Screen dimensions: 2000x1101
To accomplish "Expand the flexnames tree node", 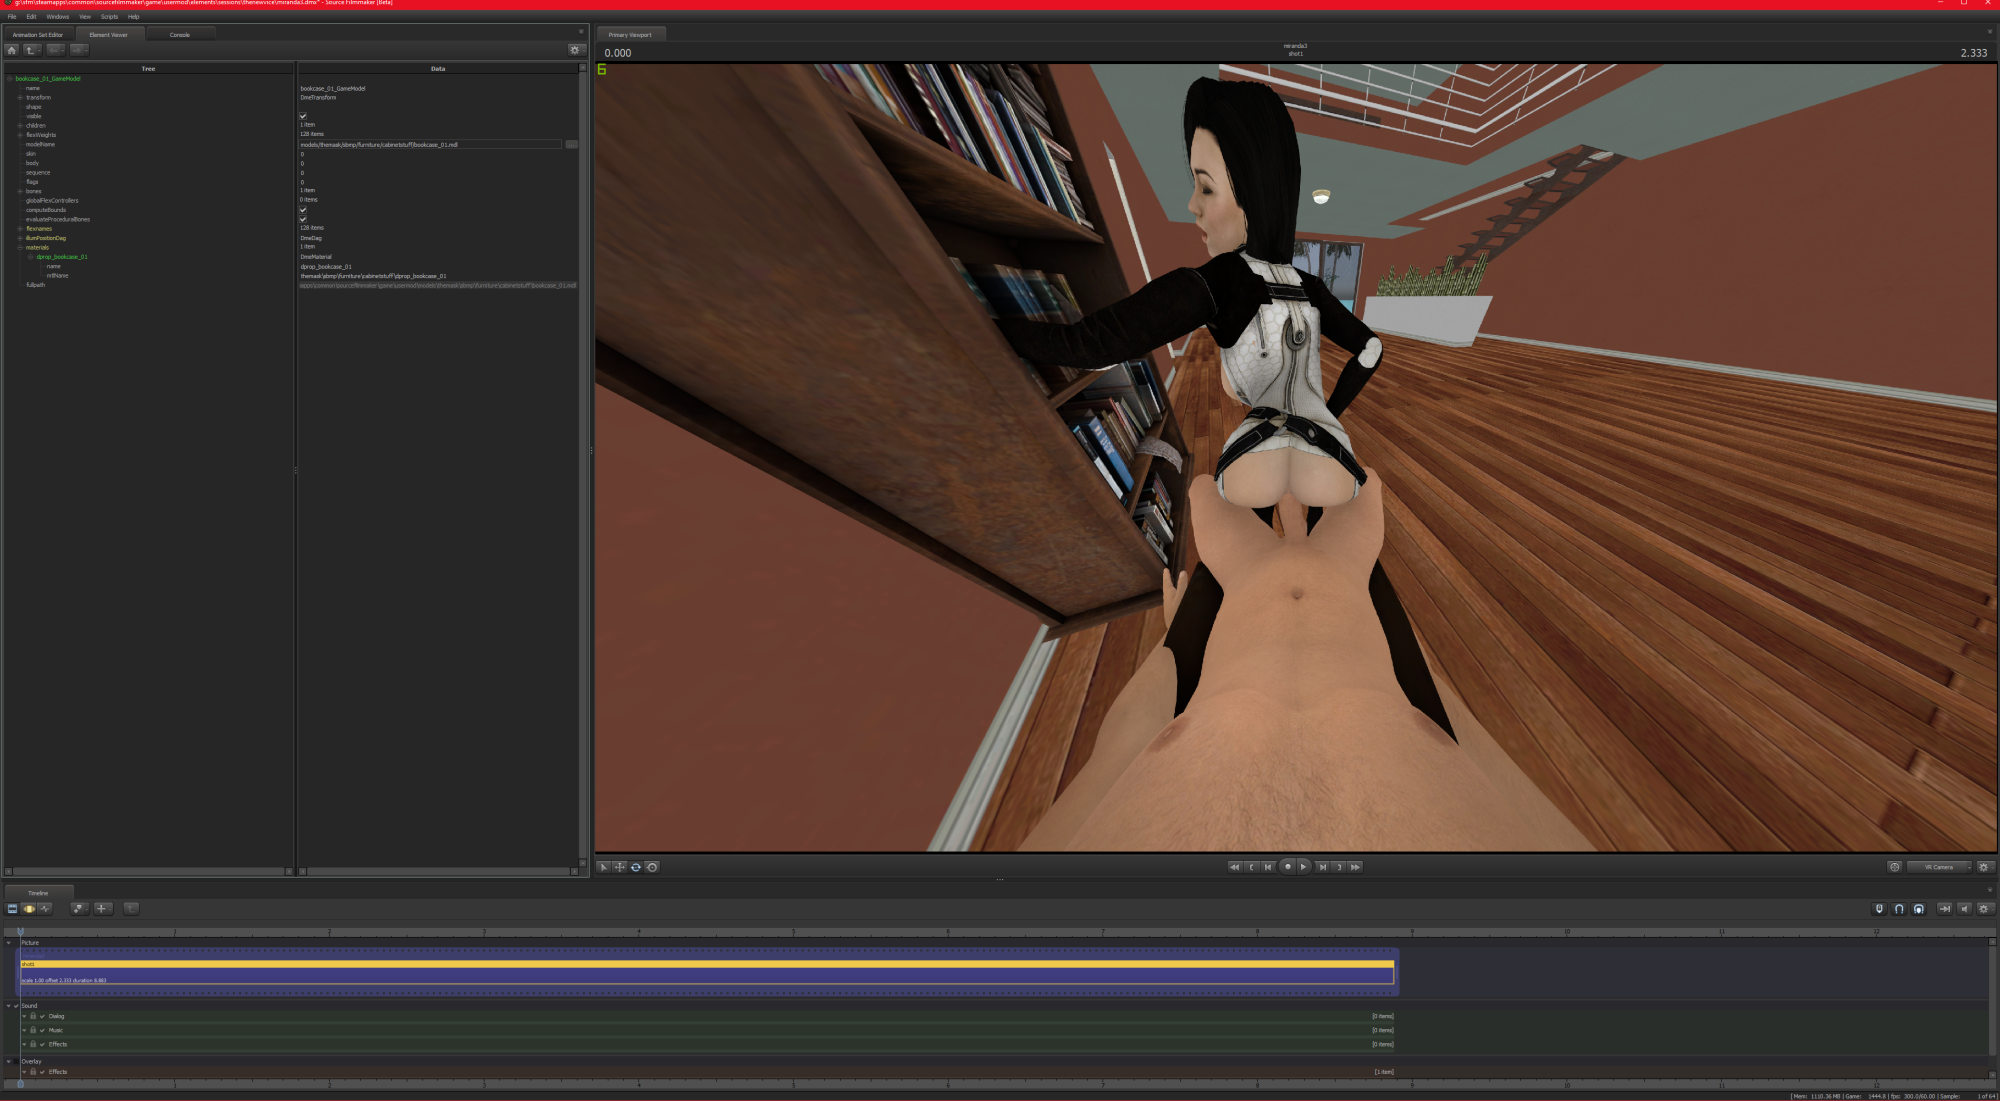I will (x=20, y=229).
